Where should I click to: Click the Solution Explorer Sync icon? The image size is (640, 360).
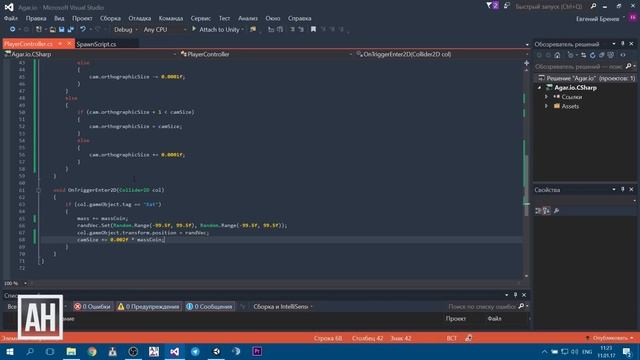(x=583, y=55)
